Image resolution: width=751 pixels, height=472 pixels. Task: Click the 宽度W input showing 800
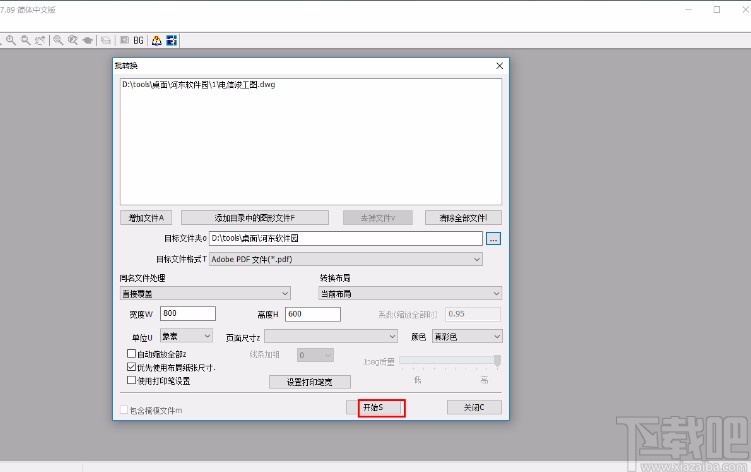(188, 313)
